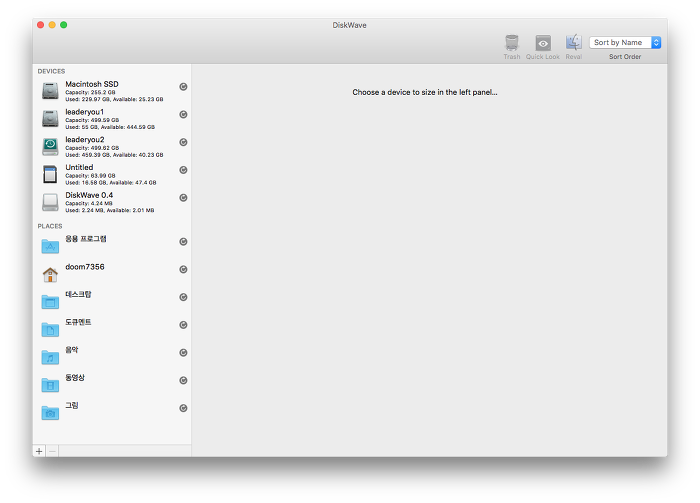Click the refresh arrow for 데스크탑
The image size is (700, 503).
click(183, 297)
